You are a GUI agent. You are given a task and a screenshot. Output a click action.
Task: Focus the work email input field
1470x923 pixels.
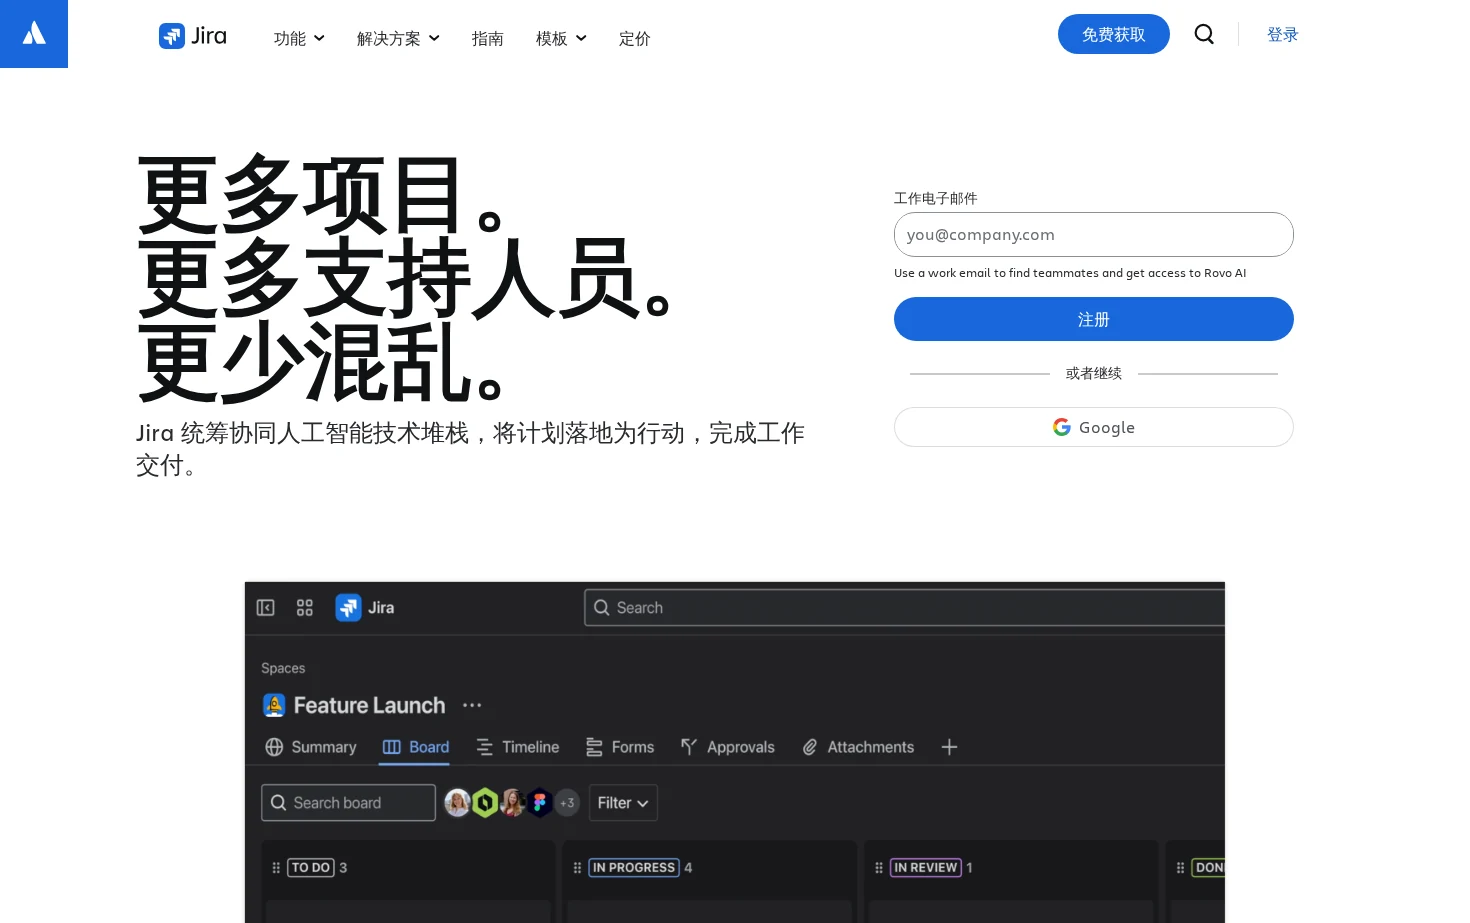tap(1094, 235)
